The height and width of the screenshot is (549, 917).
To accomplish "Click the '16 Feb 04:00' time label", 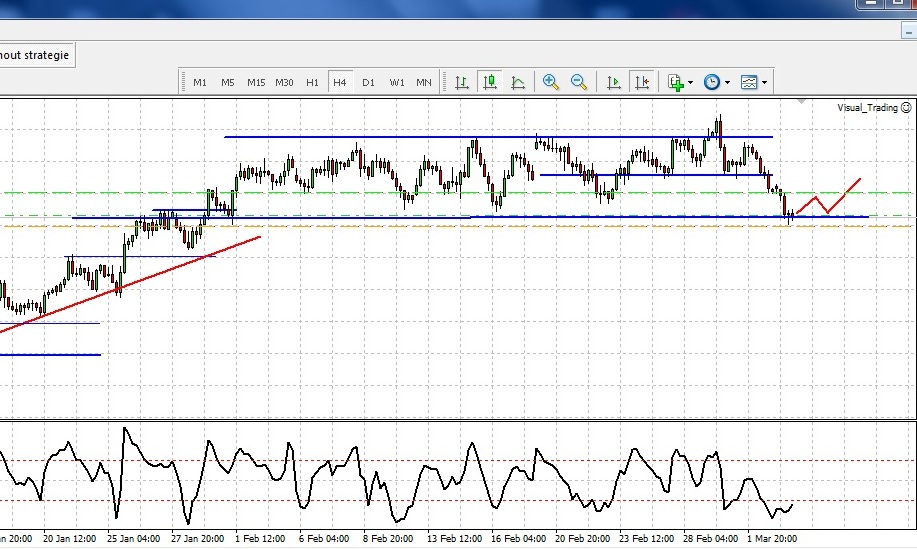I will [518, 538].
